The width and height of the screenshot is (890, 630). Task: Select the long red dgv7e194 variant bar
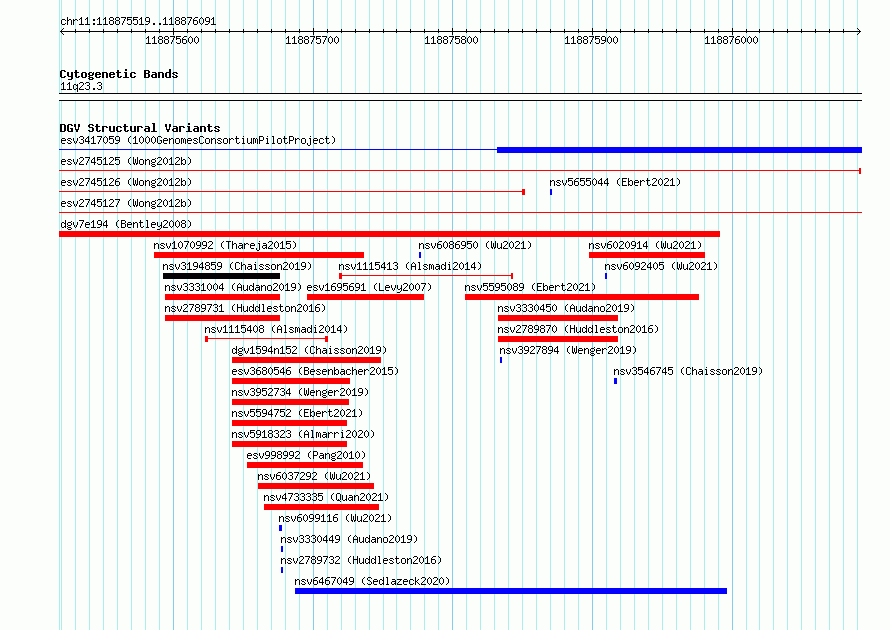coord(389,234)
